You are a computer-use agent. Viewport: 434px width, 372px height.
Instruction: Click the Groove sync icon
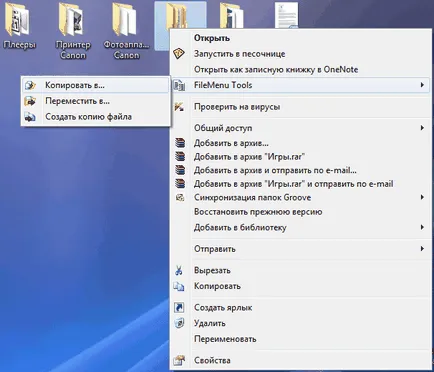pyautogui.click(x=180, y=197)
